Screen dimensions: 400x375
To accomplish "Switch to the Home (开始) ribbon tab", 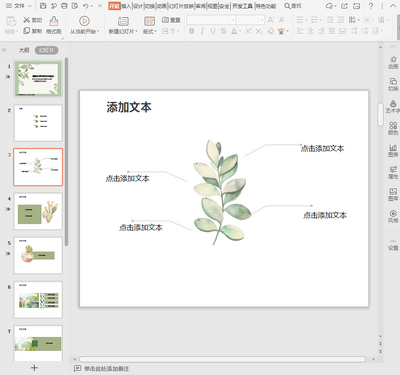I will pyautogui.click(x=114, y=6).
